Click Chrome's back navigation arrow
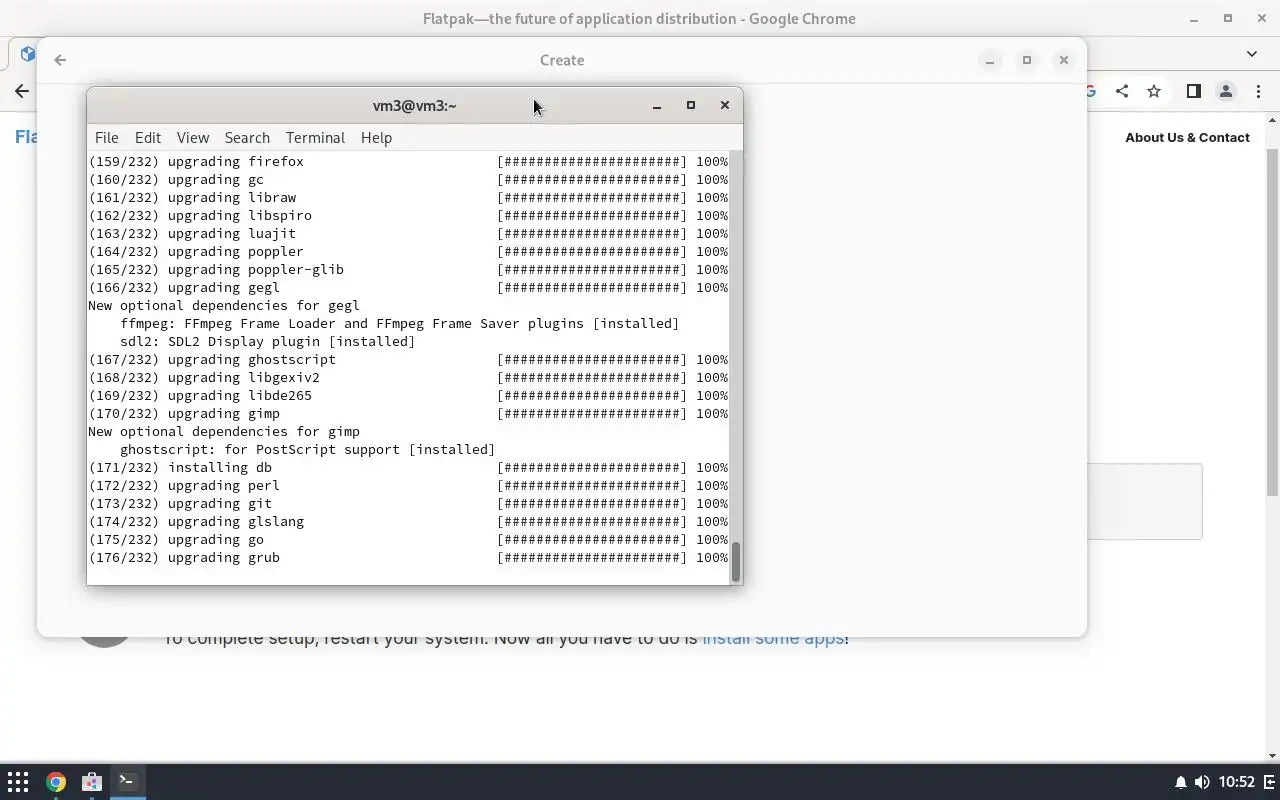The image size is (1280, 800). click(22, 91)
